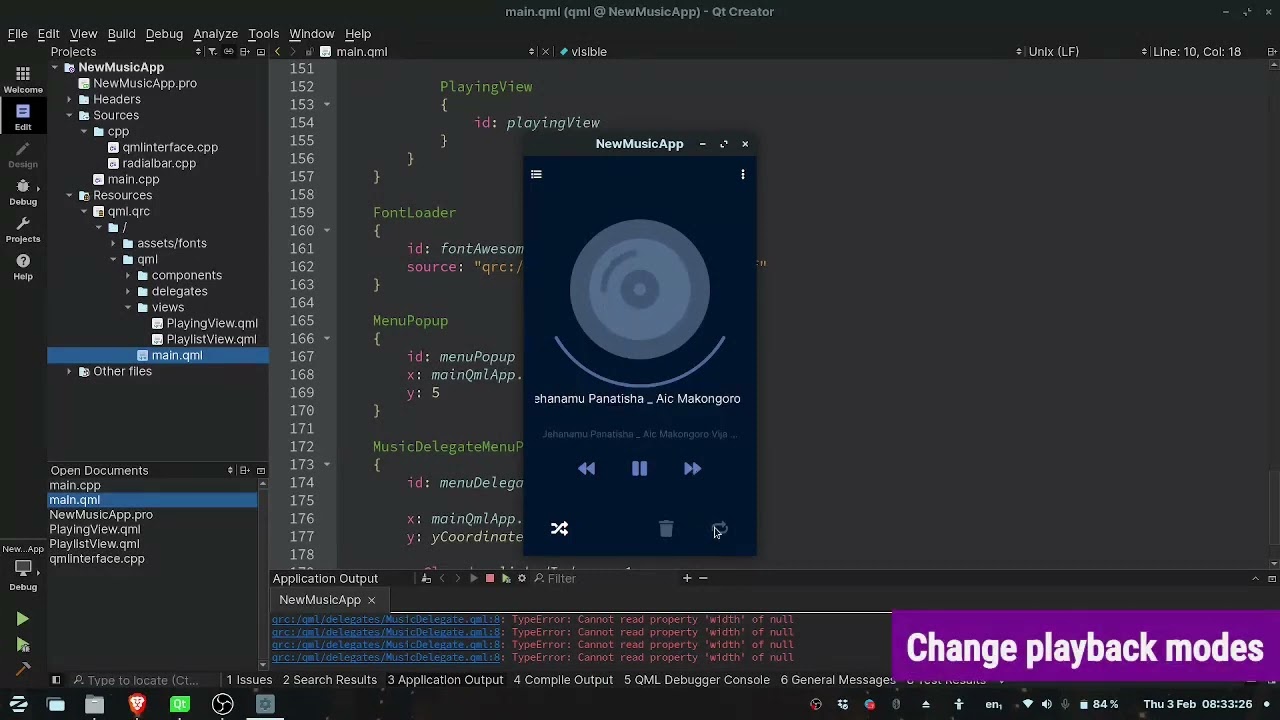
Task: Open Projects mode in sidebar
Action: (x=23, y=229)
